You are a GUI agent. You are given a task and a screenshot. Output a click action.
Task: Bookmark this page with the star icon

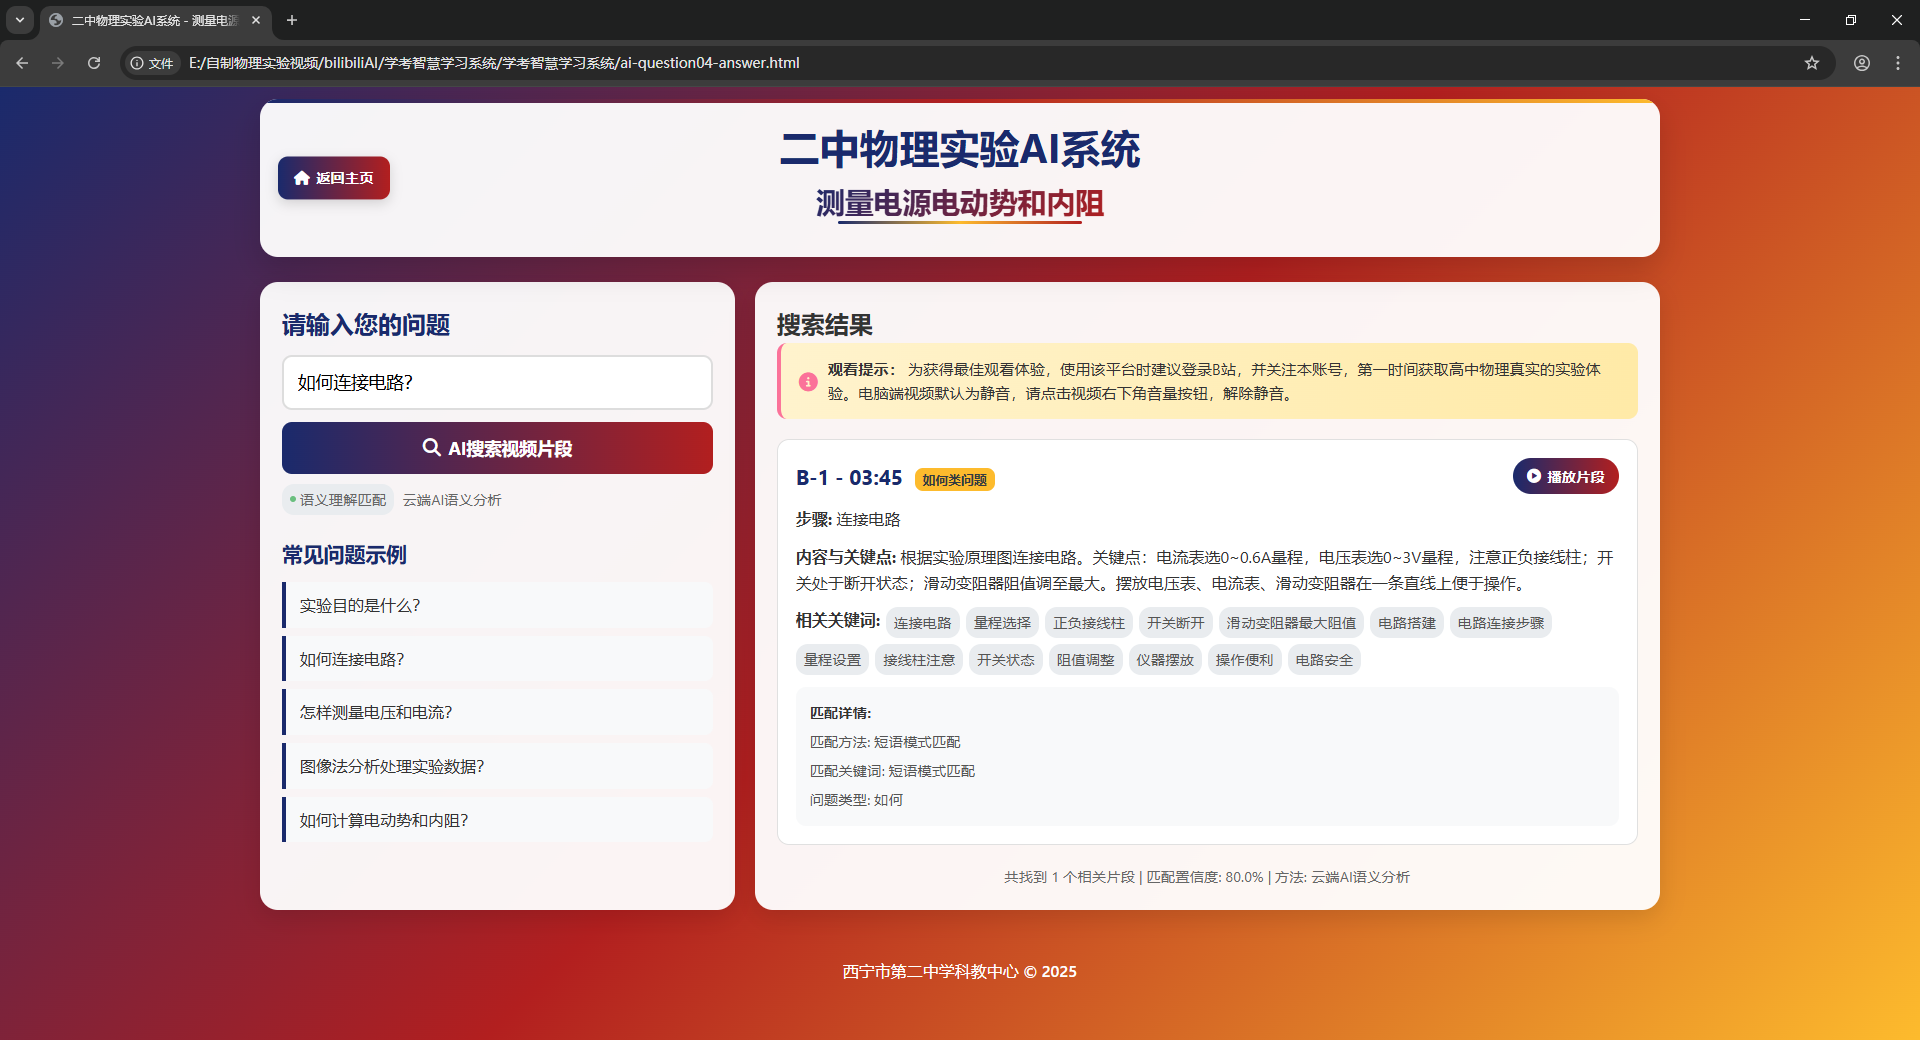pyautogui.click(x=1811, y=63)
